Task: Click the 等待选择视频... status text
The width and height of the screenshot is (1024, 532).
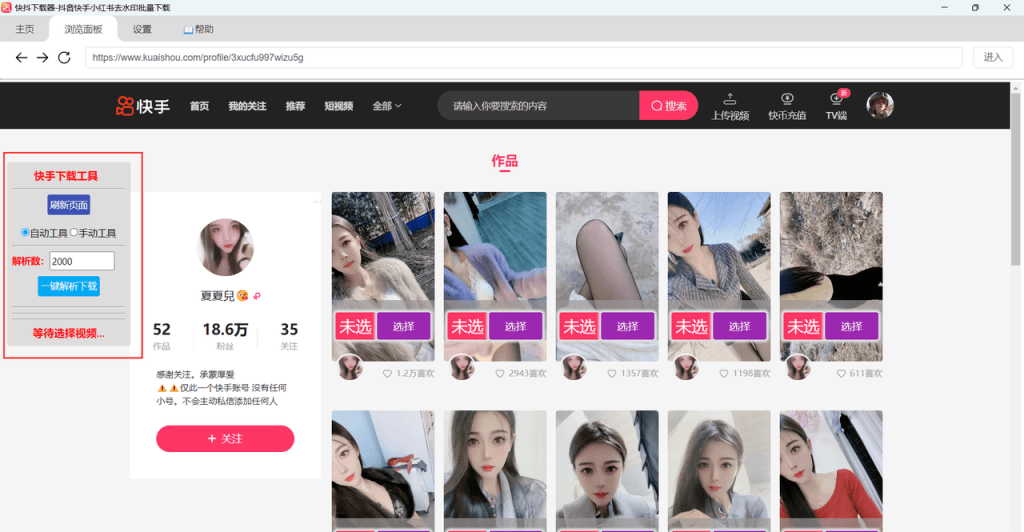Action: pyautogui.click(x=69, y=333)
